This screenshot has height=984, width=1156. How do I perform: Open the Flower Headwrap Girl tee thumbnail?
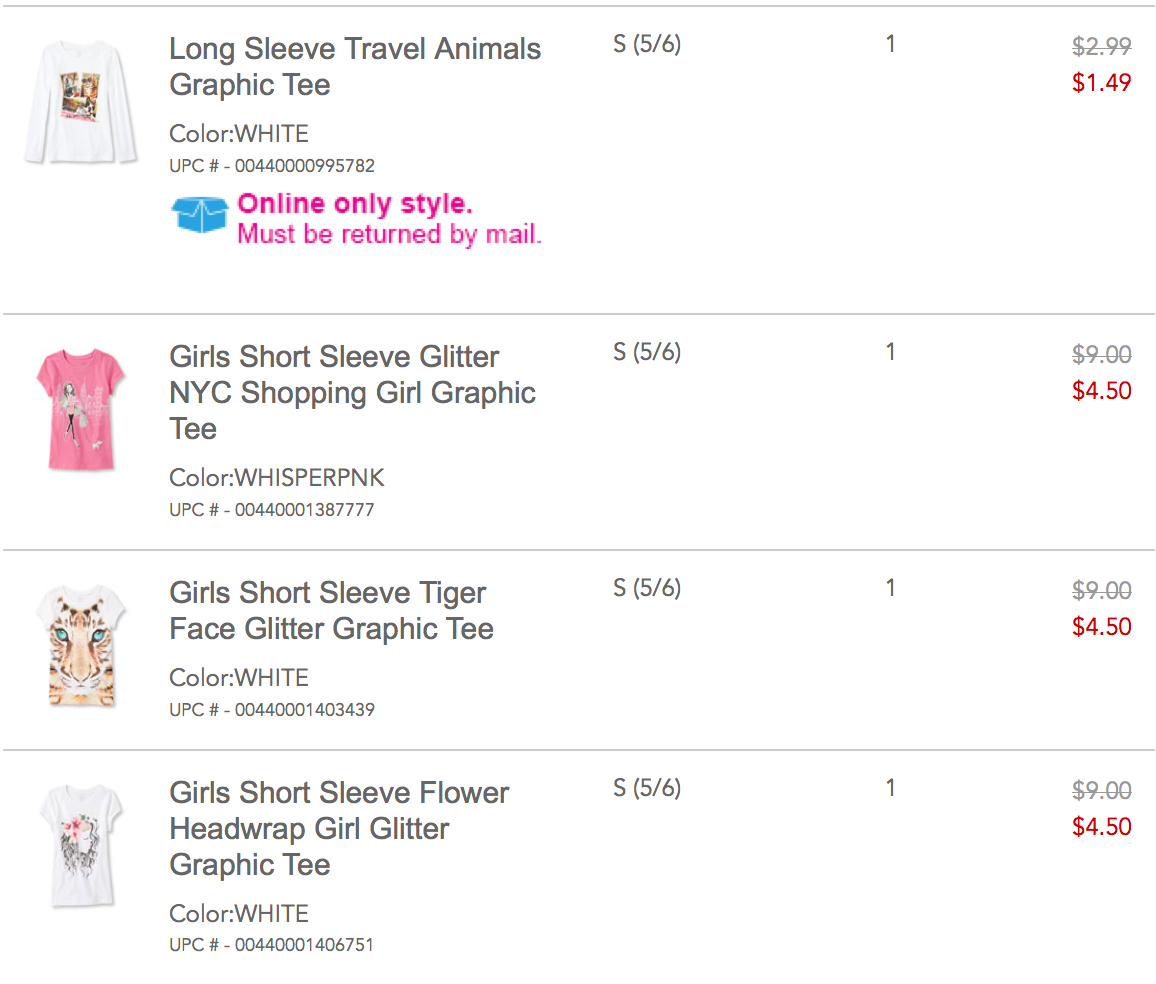pos(80,846)
